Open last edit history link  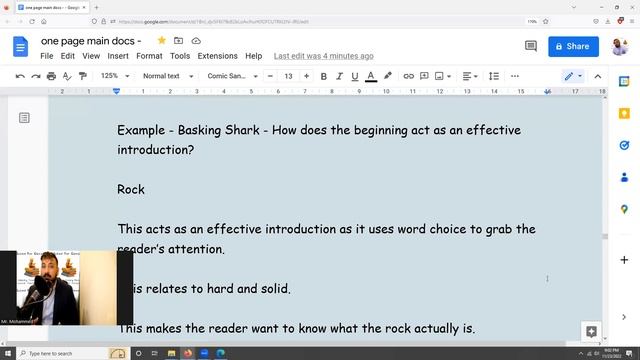point(324,56)
